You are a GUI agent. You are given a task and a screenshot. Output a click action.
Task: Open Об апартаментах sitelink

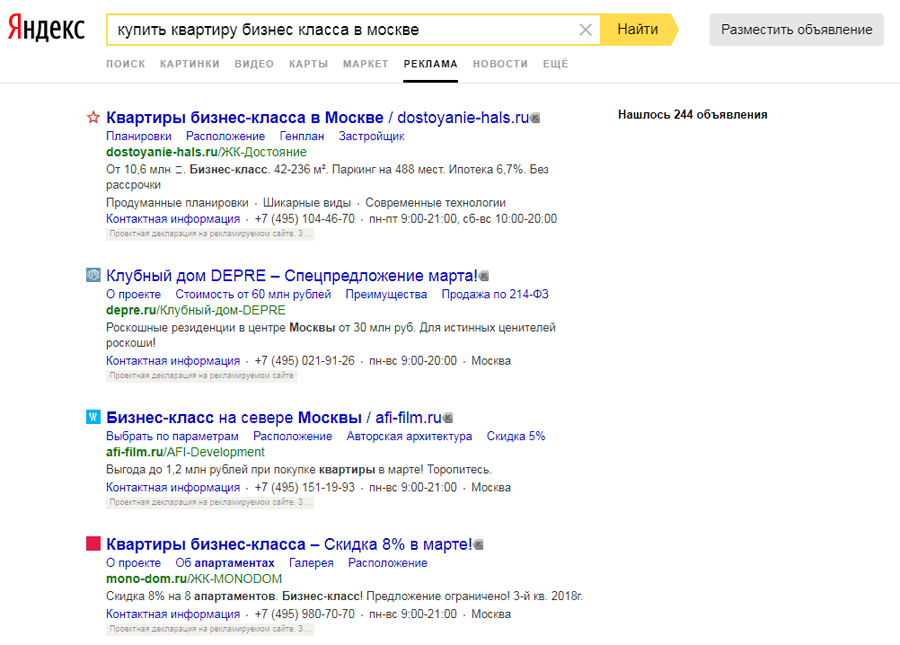pos(224,562)
